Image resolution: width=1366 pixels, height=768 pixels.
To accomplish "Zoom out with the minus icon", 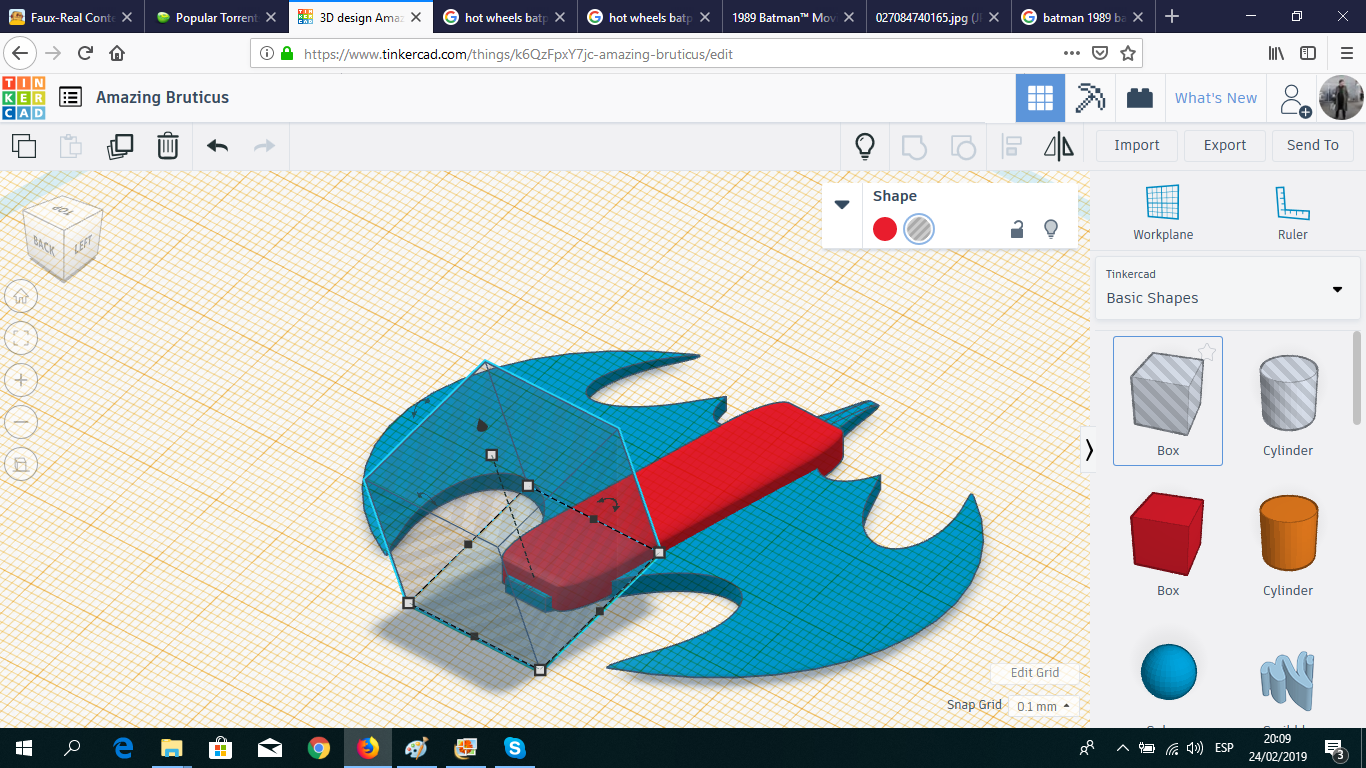I will (x=21, y=422).
